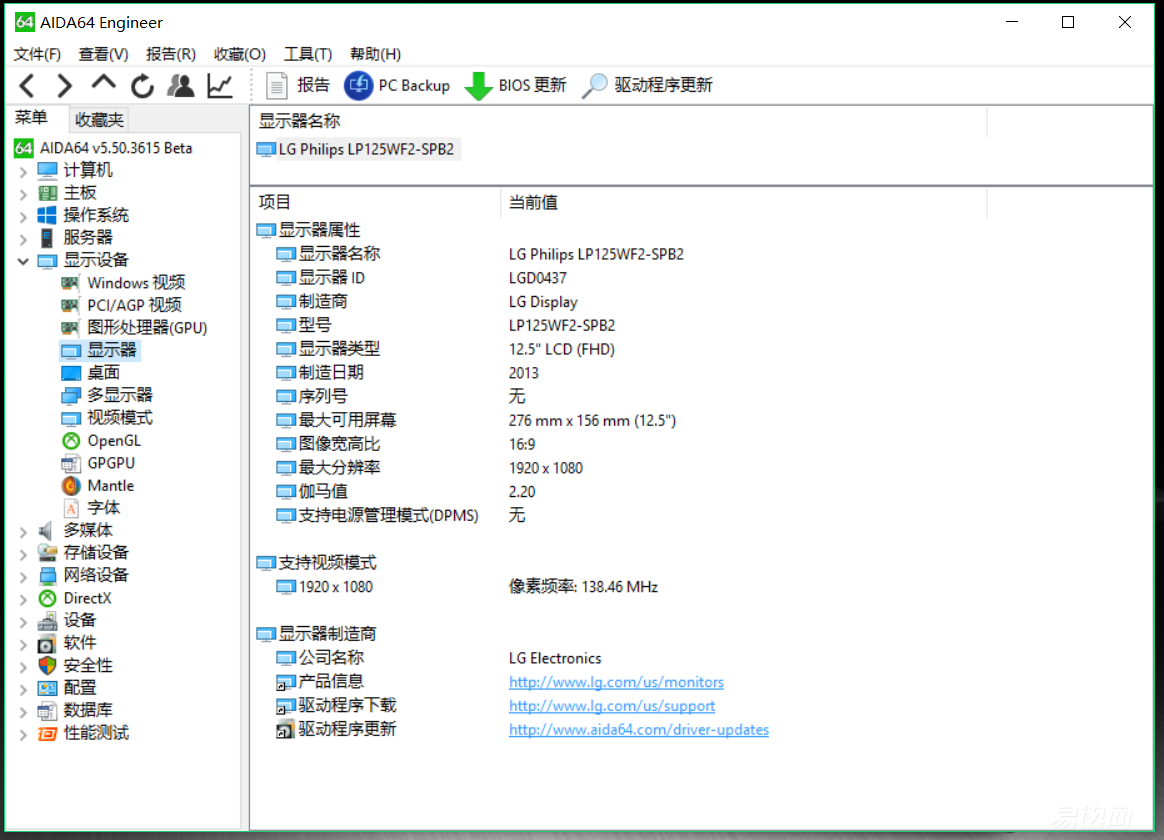The height and width of the screenshot is (840, 1164).
Task: Click the 项目 column header
Action: pos(376,202)
